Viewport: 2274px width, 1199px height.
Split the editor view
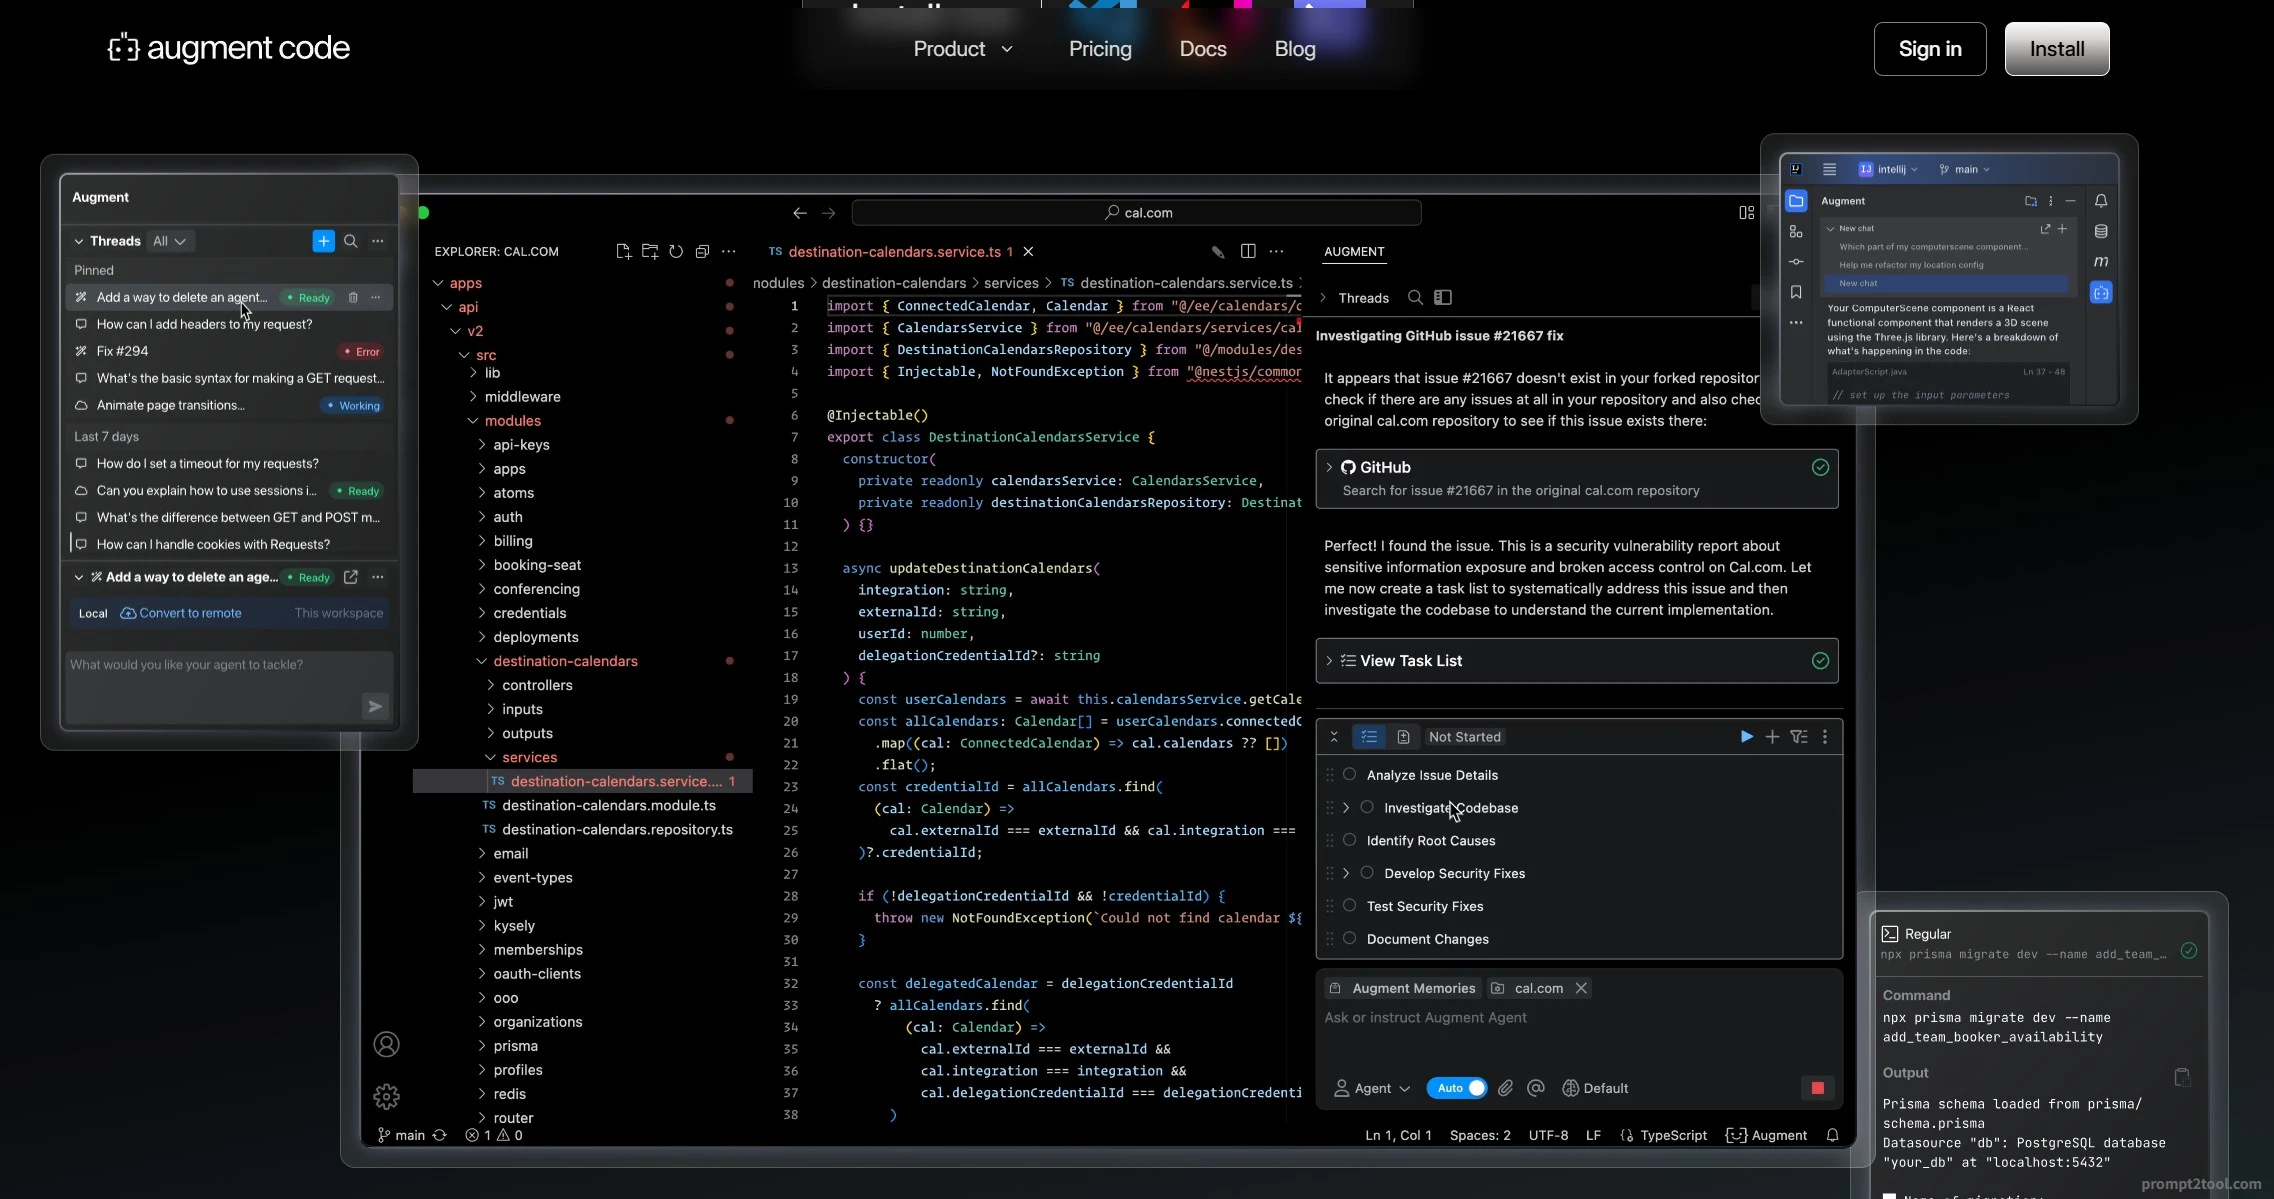coord(1248,251)
